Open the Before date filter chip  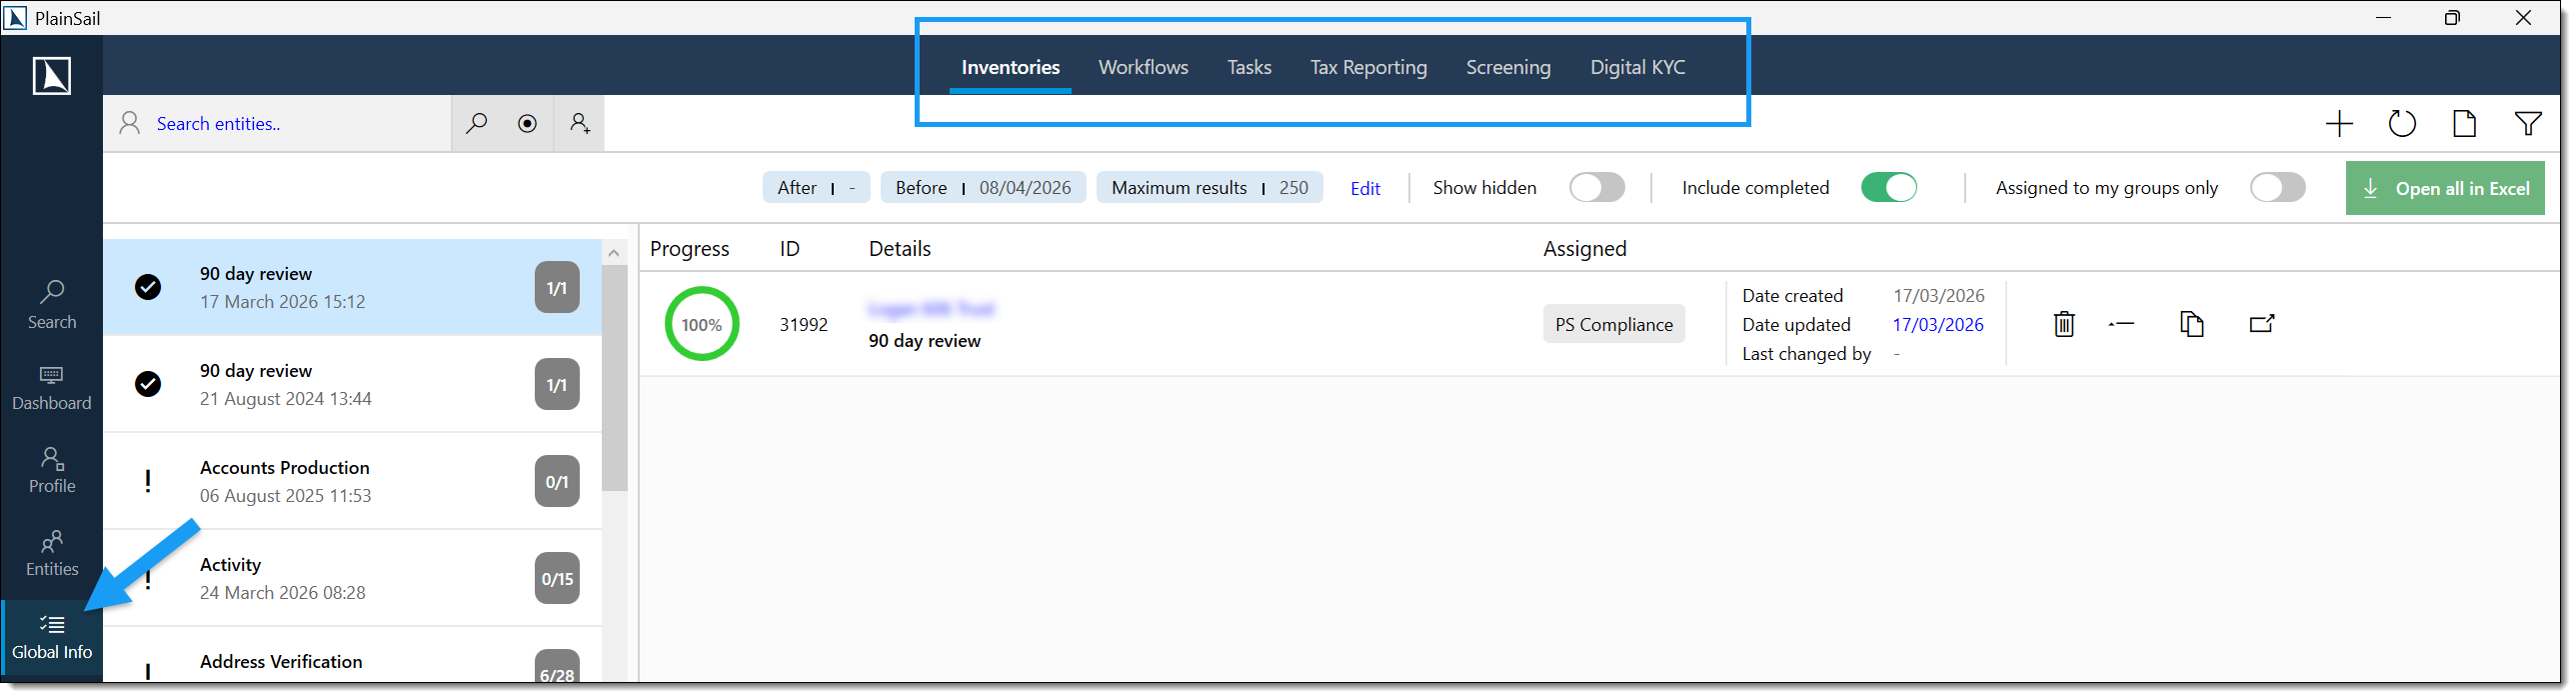[982, 188]
